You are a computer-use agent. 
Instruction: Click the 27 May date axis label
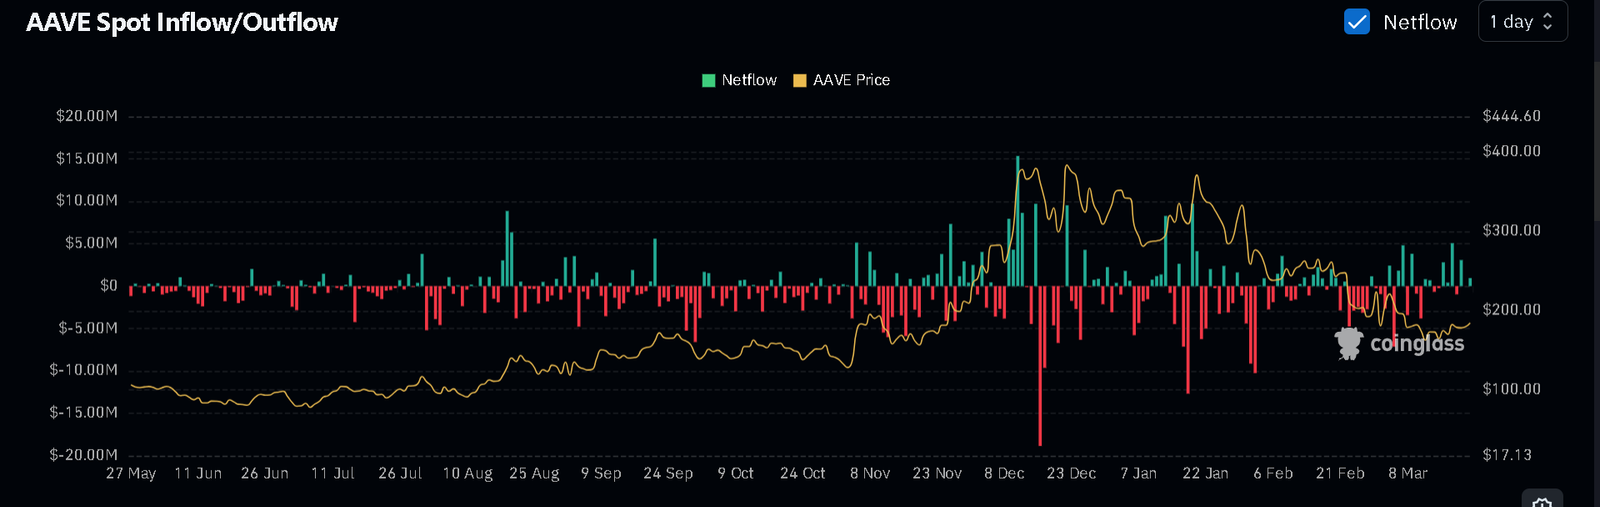[131, 473]
